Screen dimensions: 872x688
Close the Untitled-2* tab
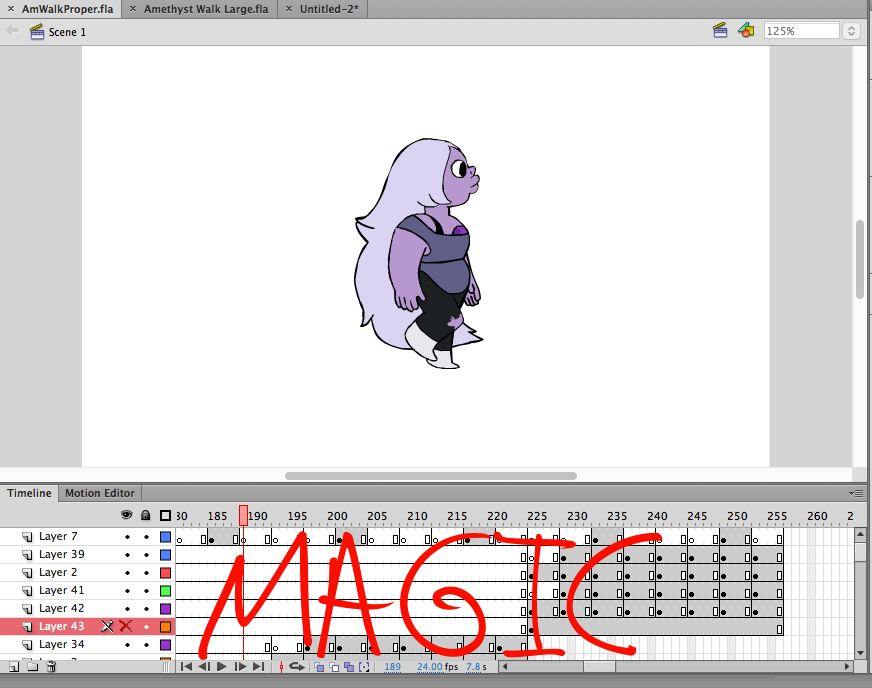pos(289,9)
